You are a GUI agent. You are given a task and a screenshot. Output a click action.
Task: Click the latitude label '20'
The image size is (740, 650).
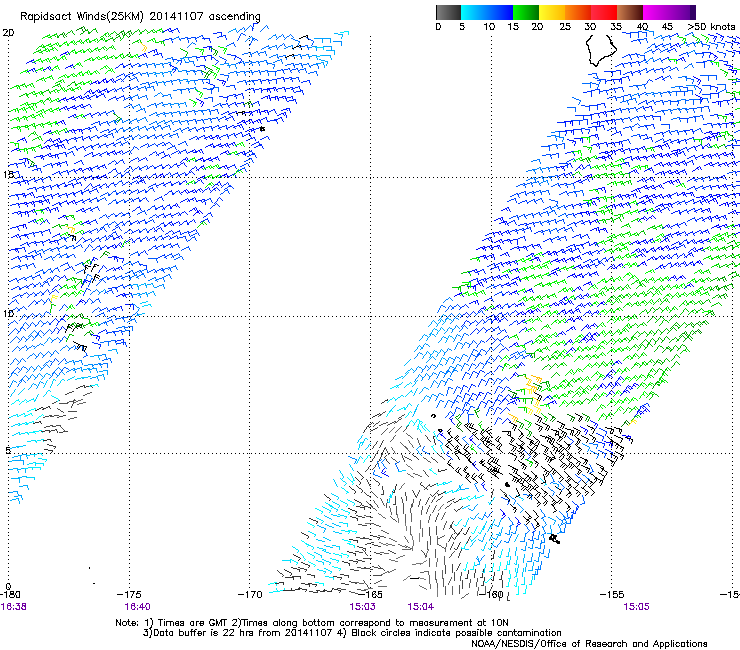pyautogui.click(x=8, y=33)
